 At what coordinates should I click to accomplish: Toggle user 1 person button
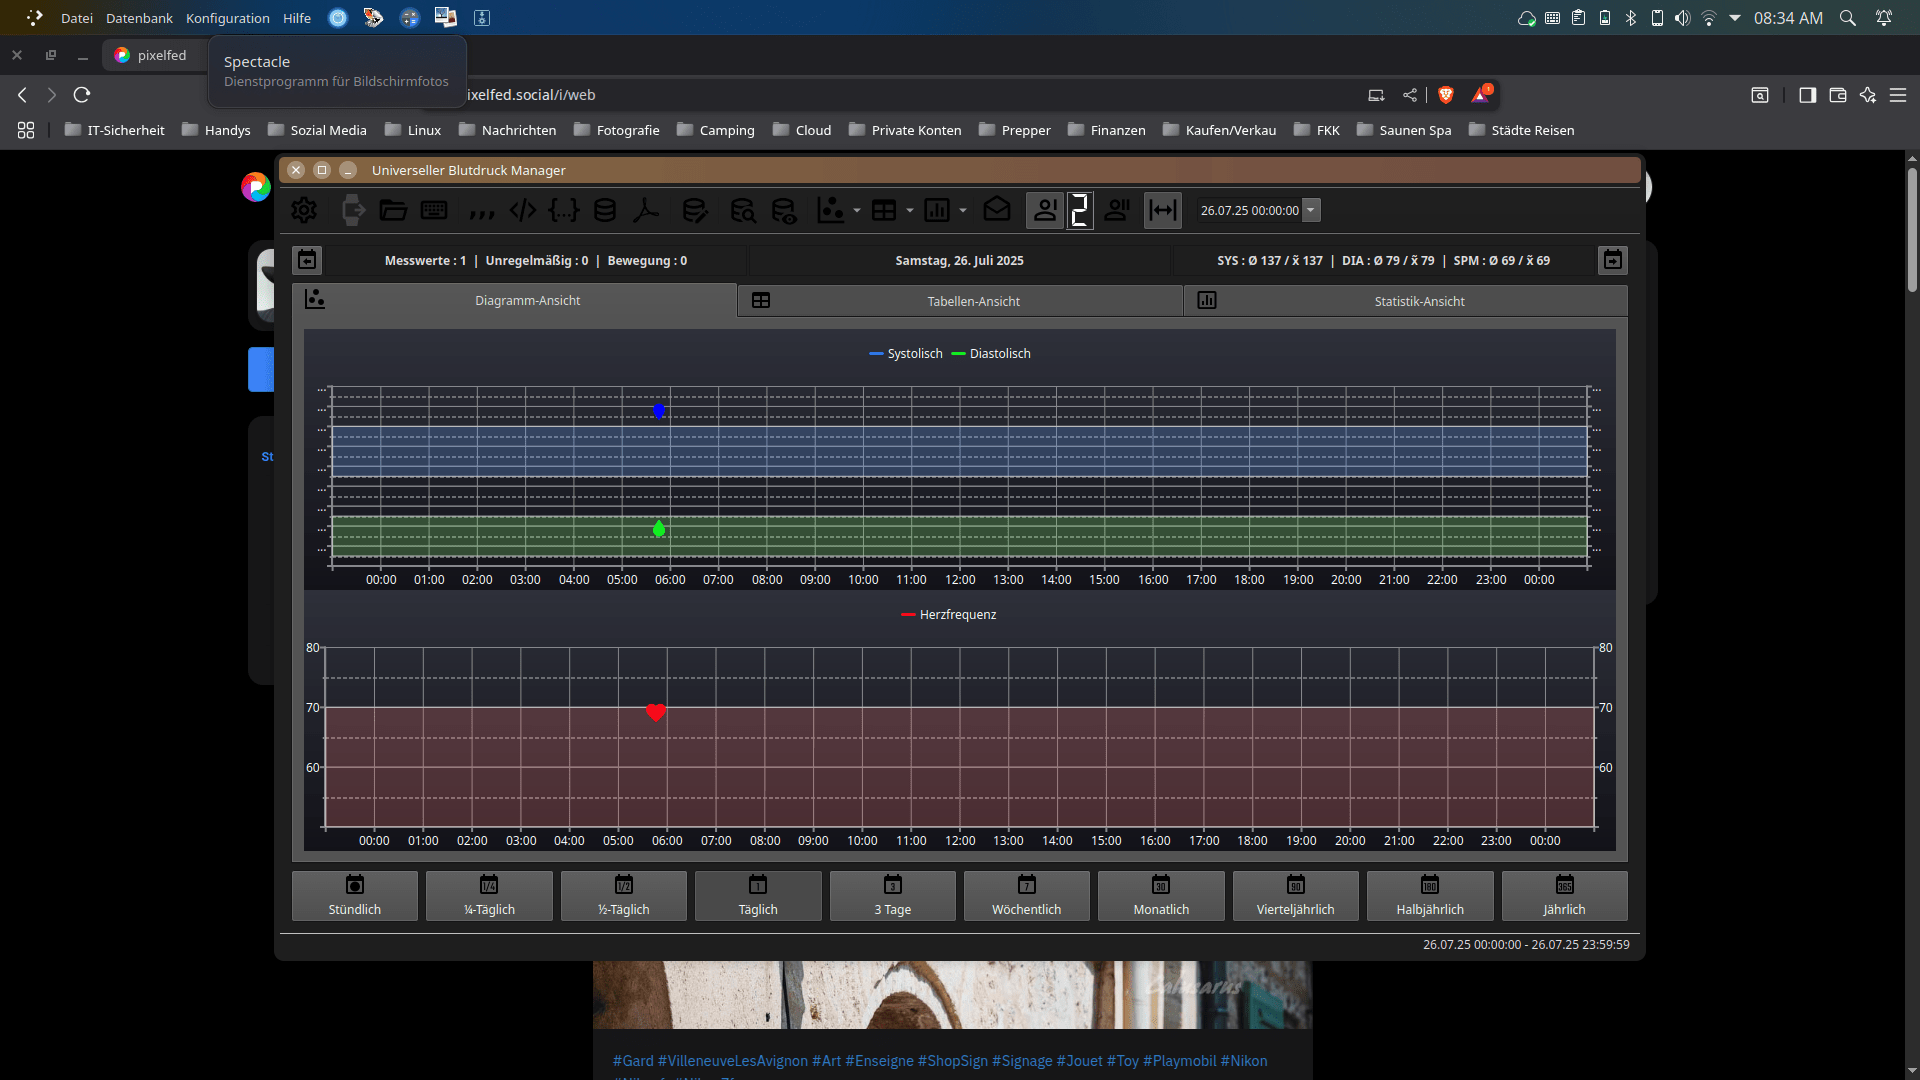(1045, 210)
